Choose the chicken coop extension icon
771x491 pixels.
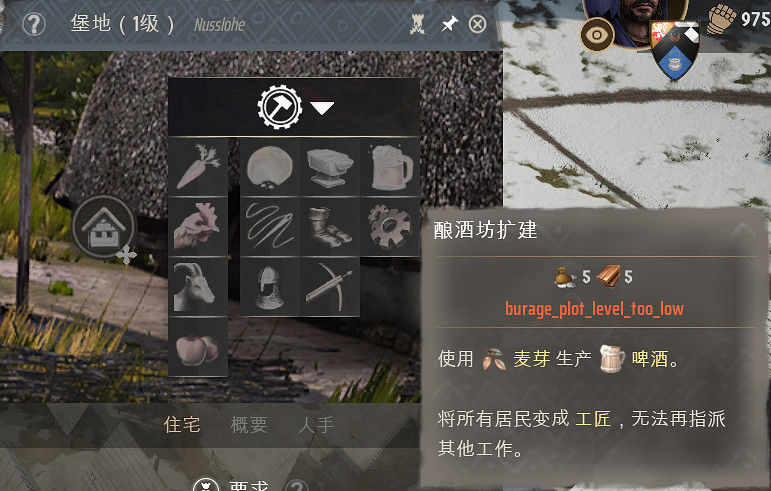click(198, 227)
